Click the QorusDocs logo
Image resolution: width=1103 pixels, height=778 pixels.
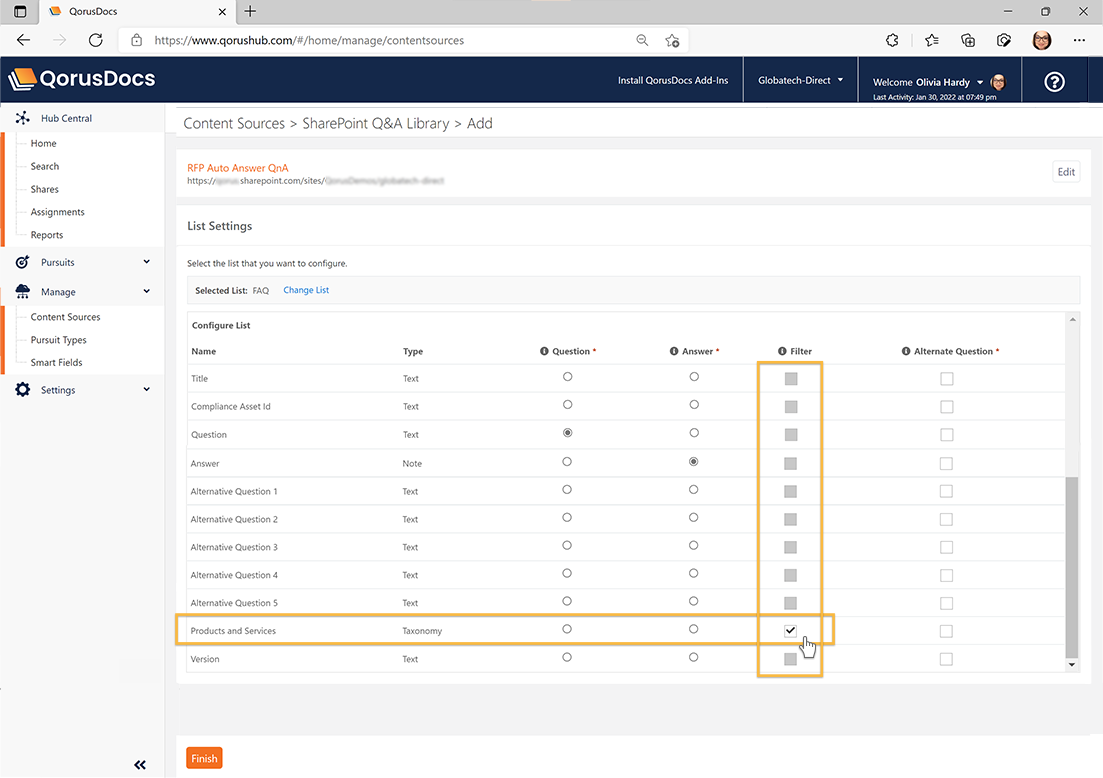[82, 79]
